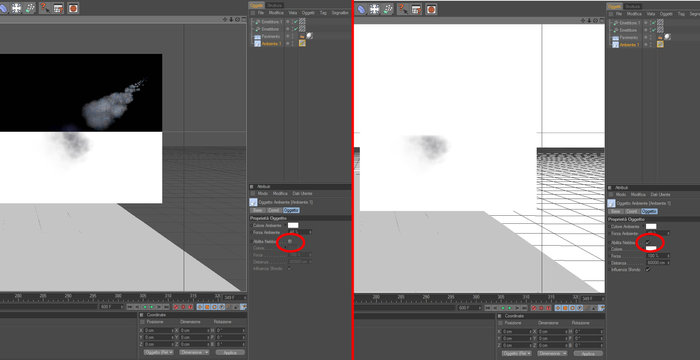Click the Applica button in left Coordinate panel

coord(230,352)
